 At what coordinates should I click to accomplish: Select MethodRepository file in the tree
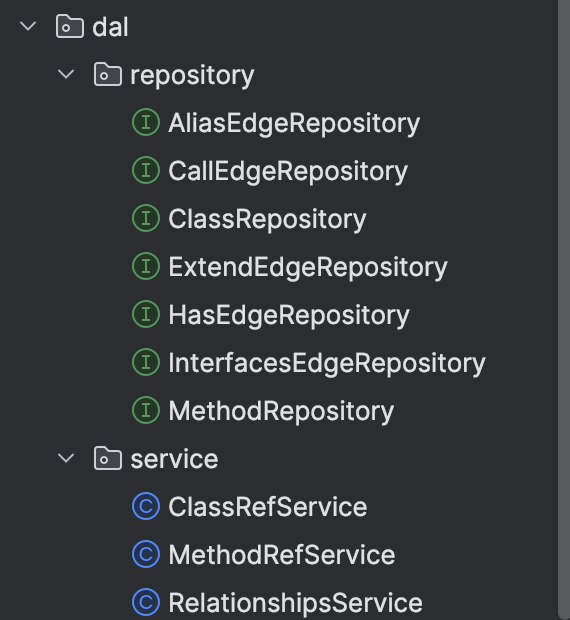point(281,410)
